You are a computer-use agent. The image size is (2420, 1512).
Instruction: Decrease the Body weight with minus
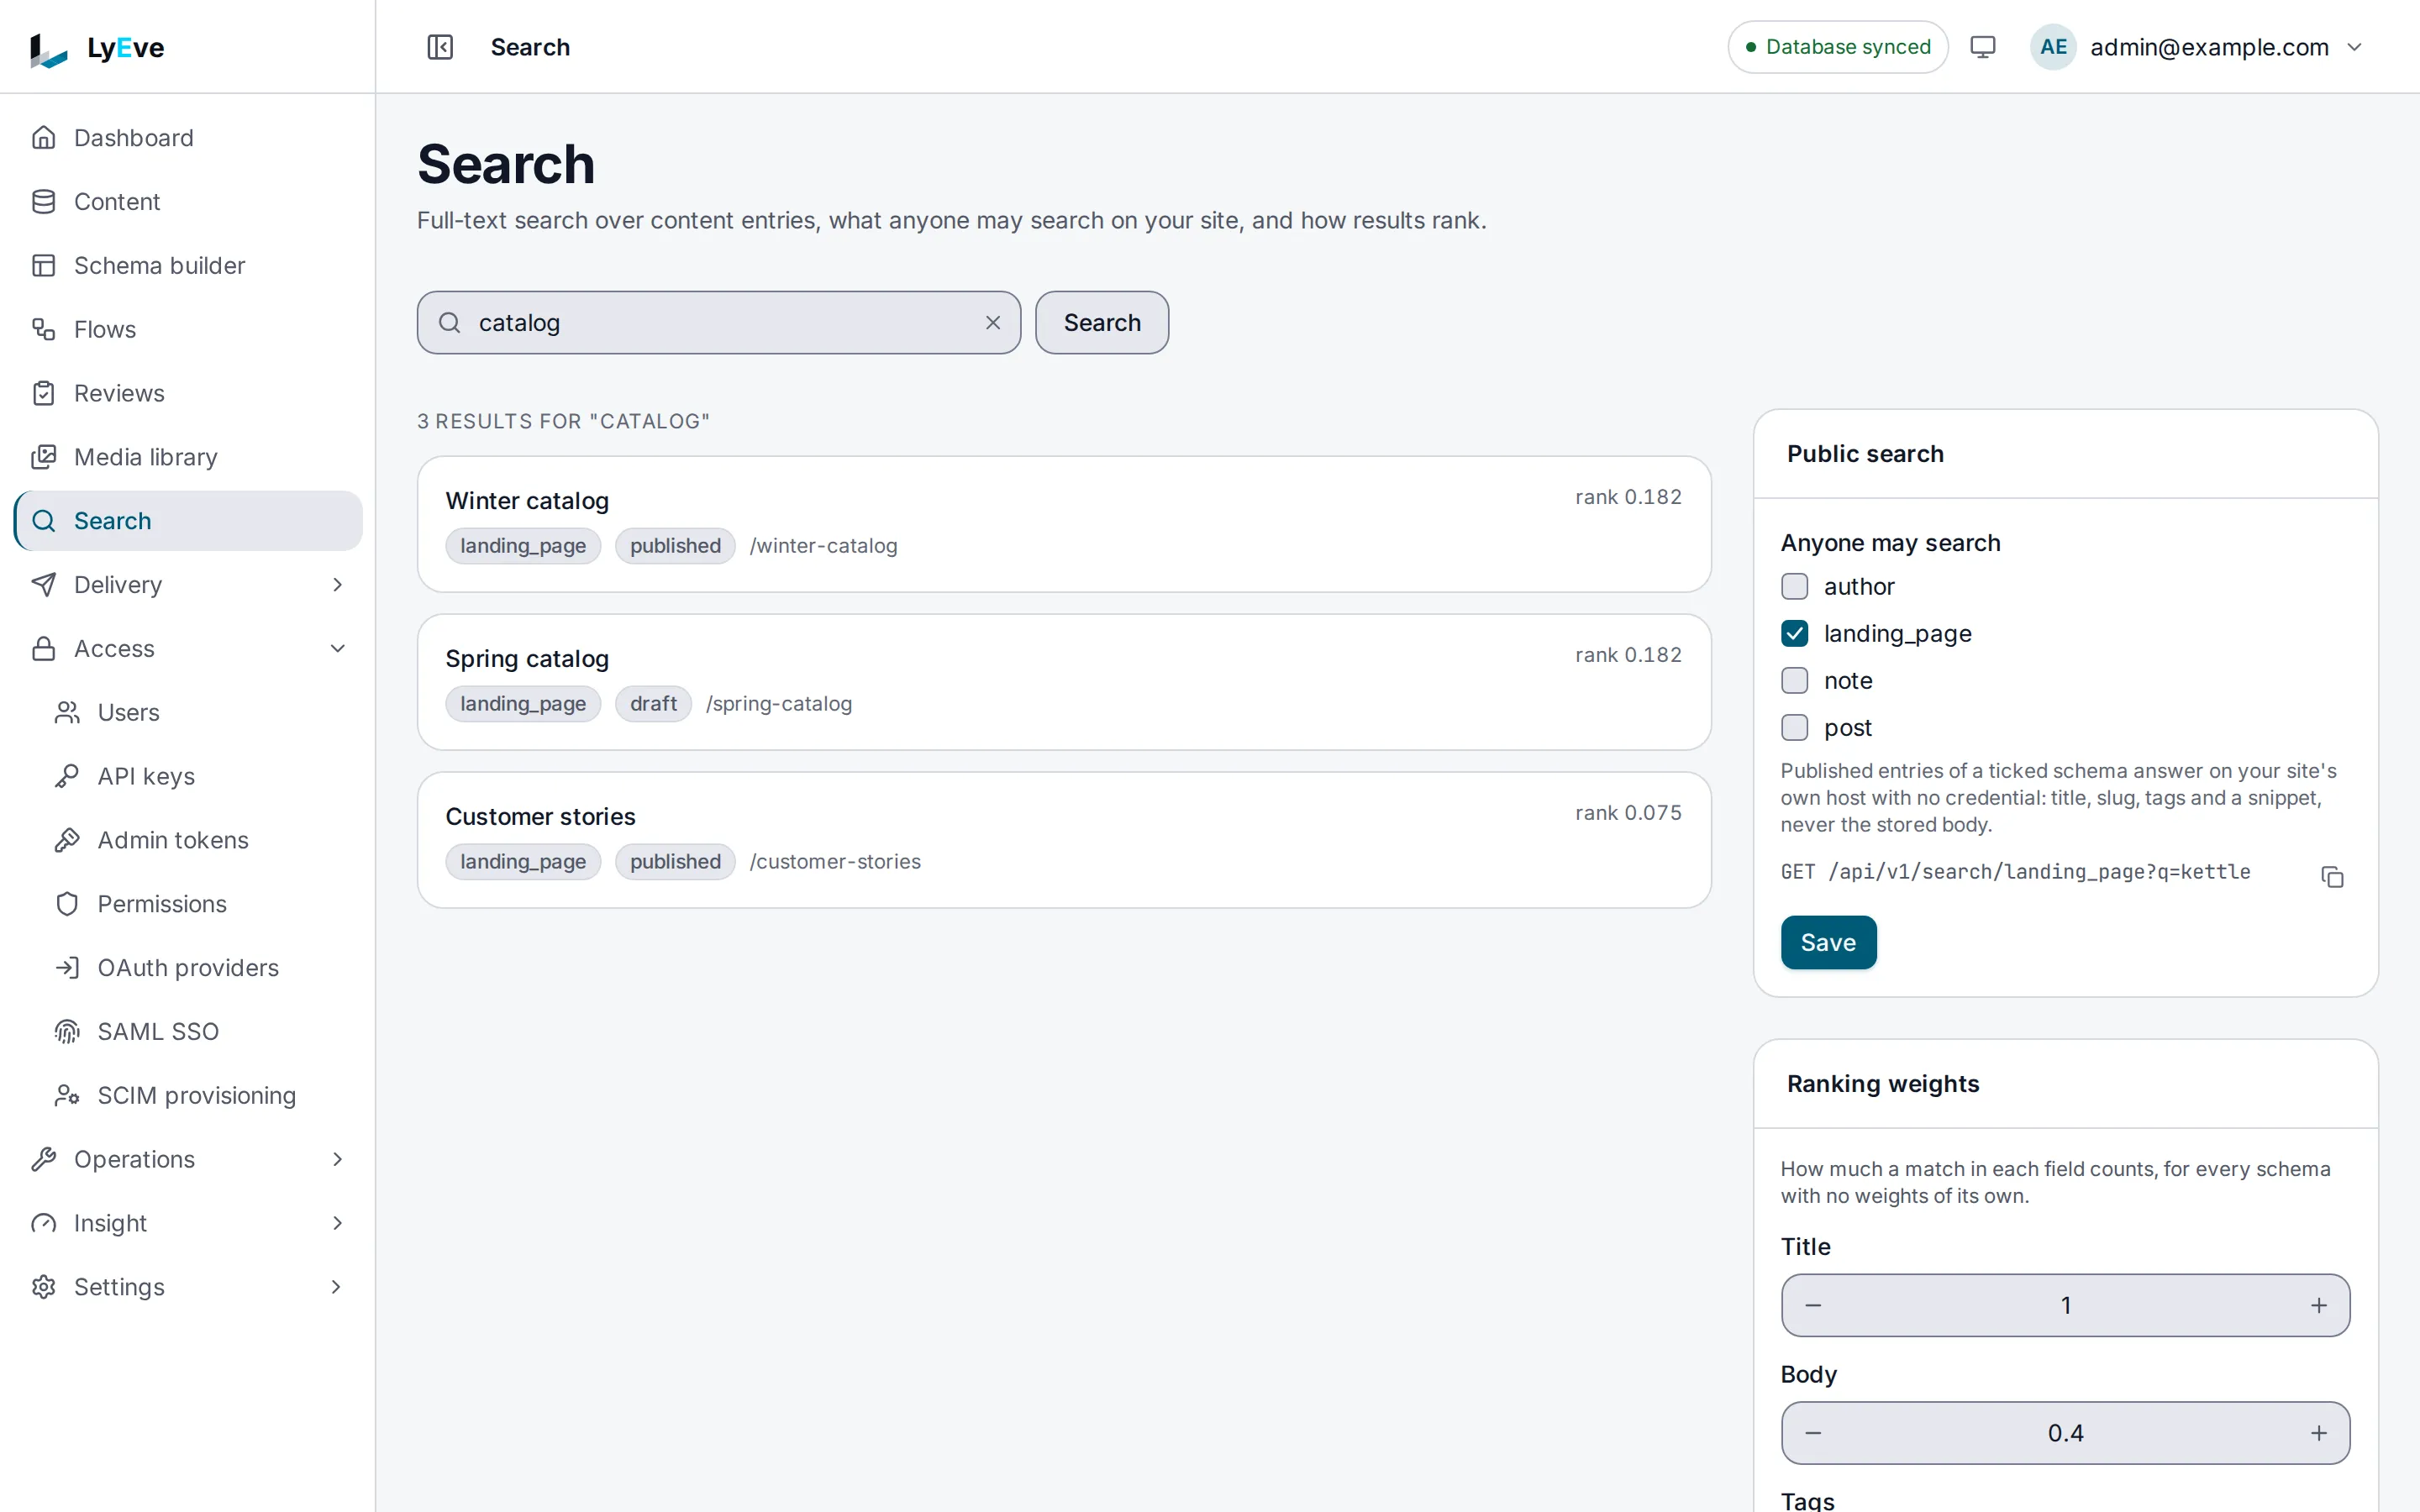pos(1813,1433)
